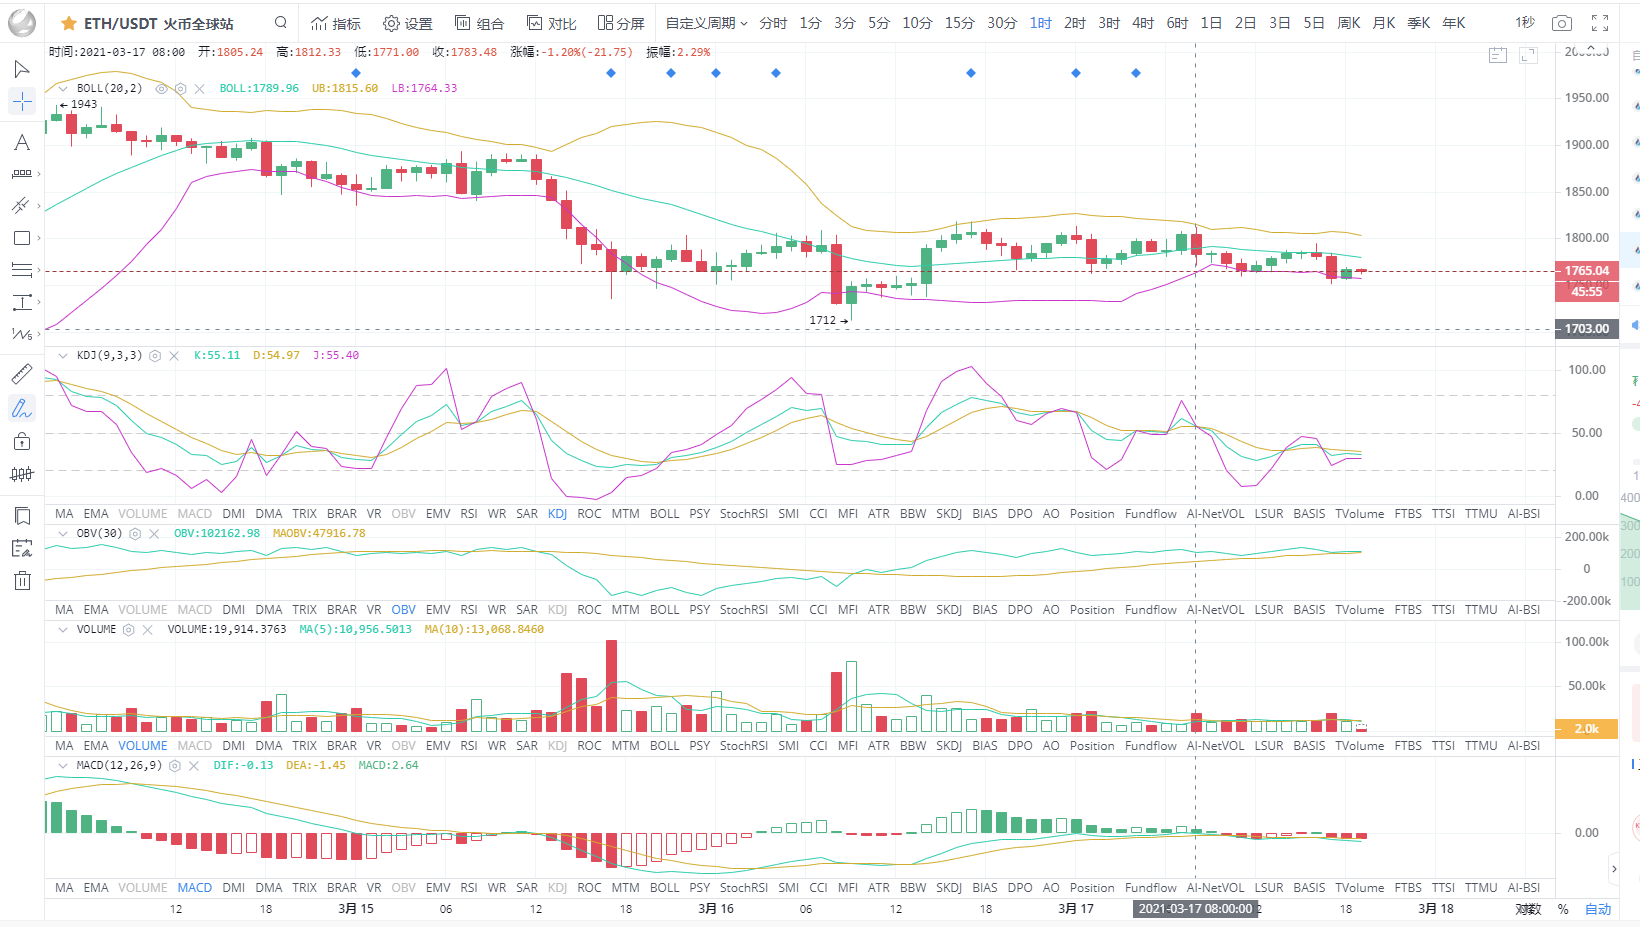Pick the rectangle shape drawing tool

click(21, 238)
